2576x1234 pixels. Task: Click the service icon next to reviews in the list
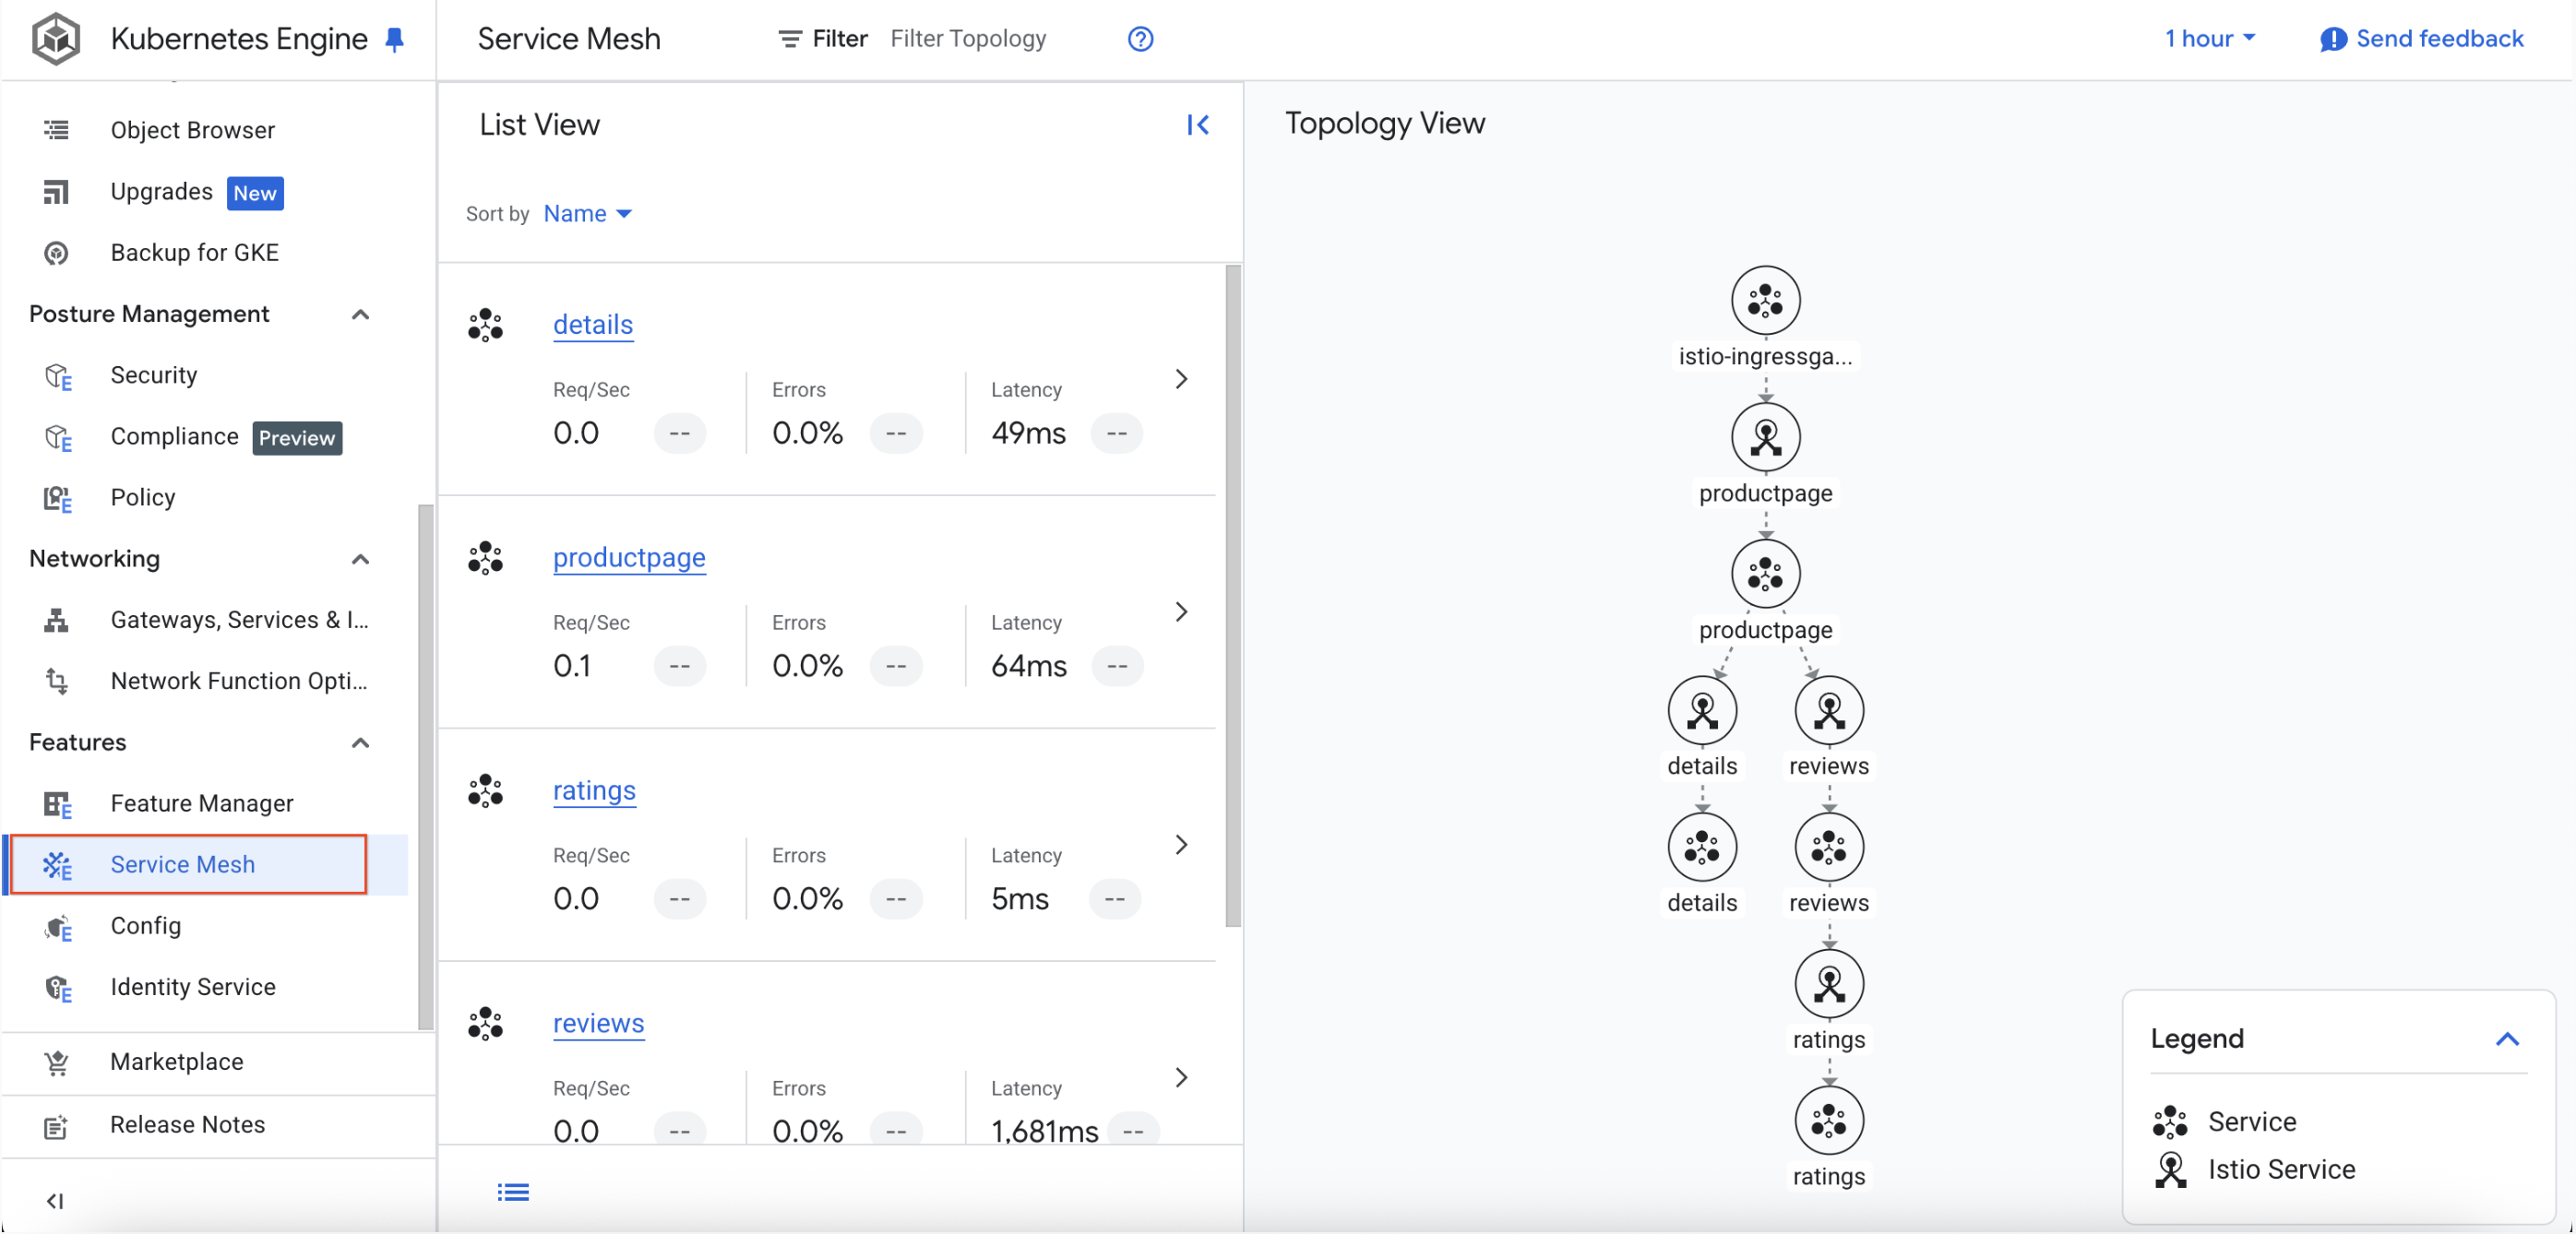[x=486, y=1024]
